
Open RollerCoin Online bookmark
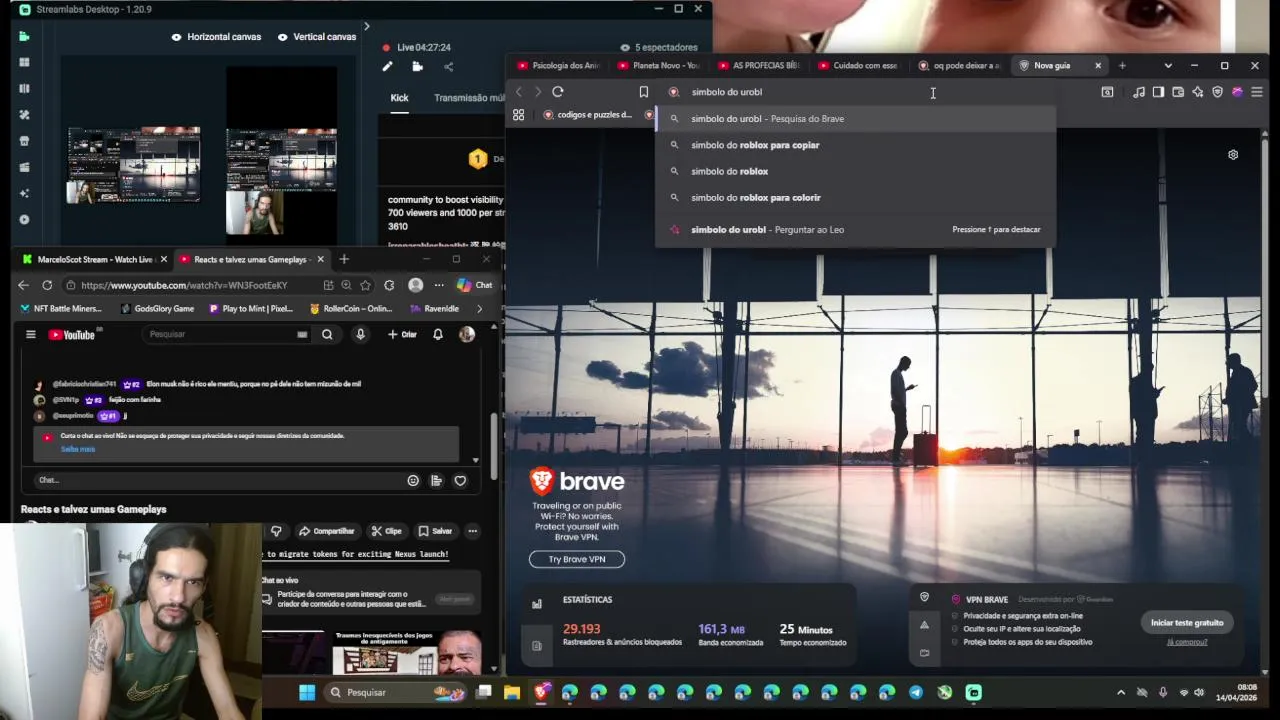tap(350, 309)
